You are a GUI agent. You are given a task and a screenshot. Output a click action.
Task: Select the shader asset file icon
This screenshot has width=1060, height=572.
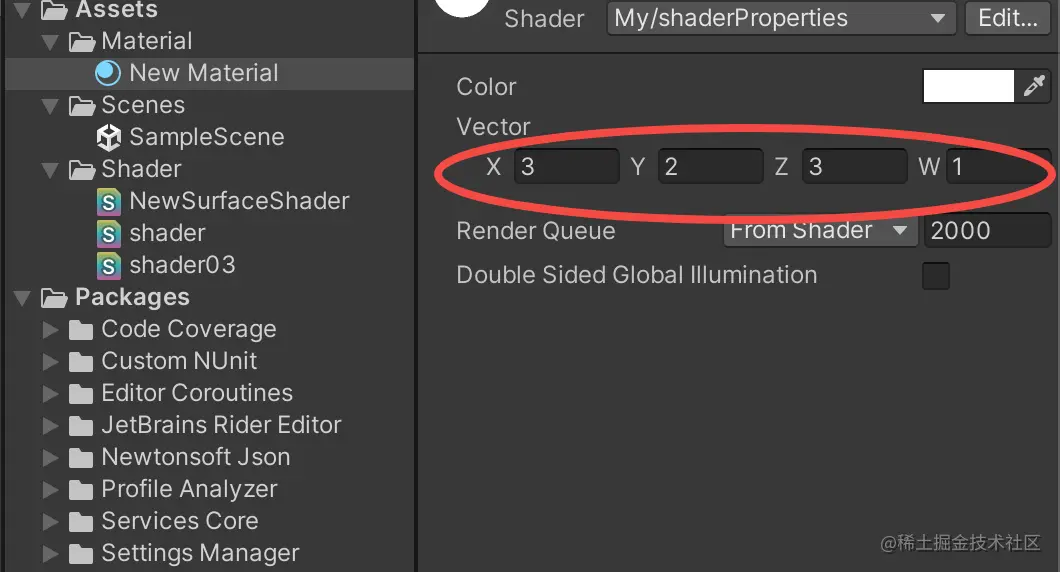pos(108,233)
